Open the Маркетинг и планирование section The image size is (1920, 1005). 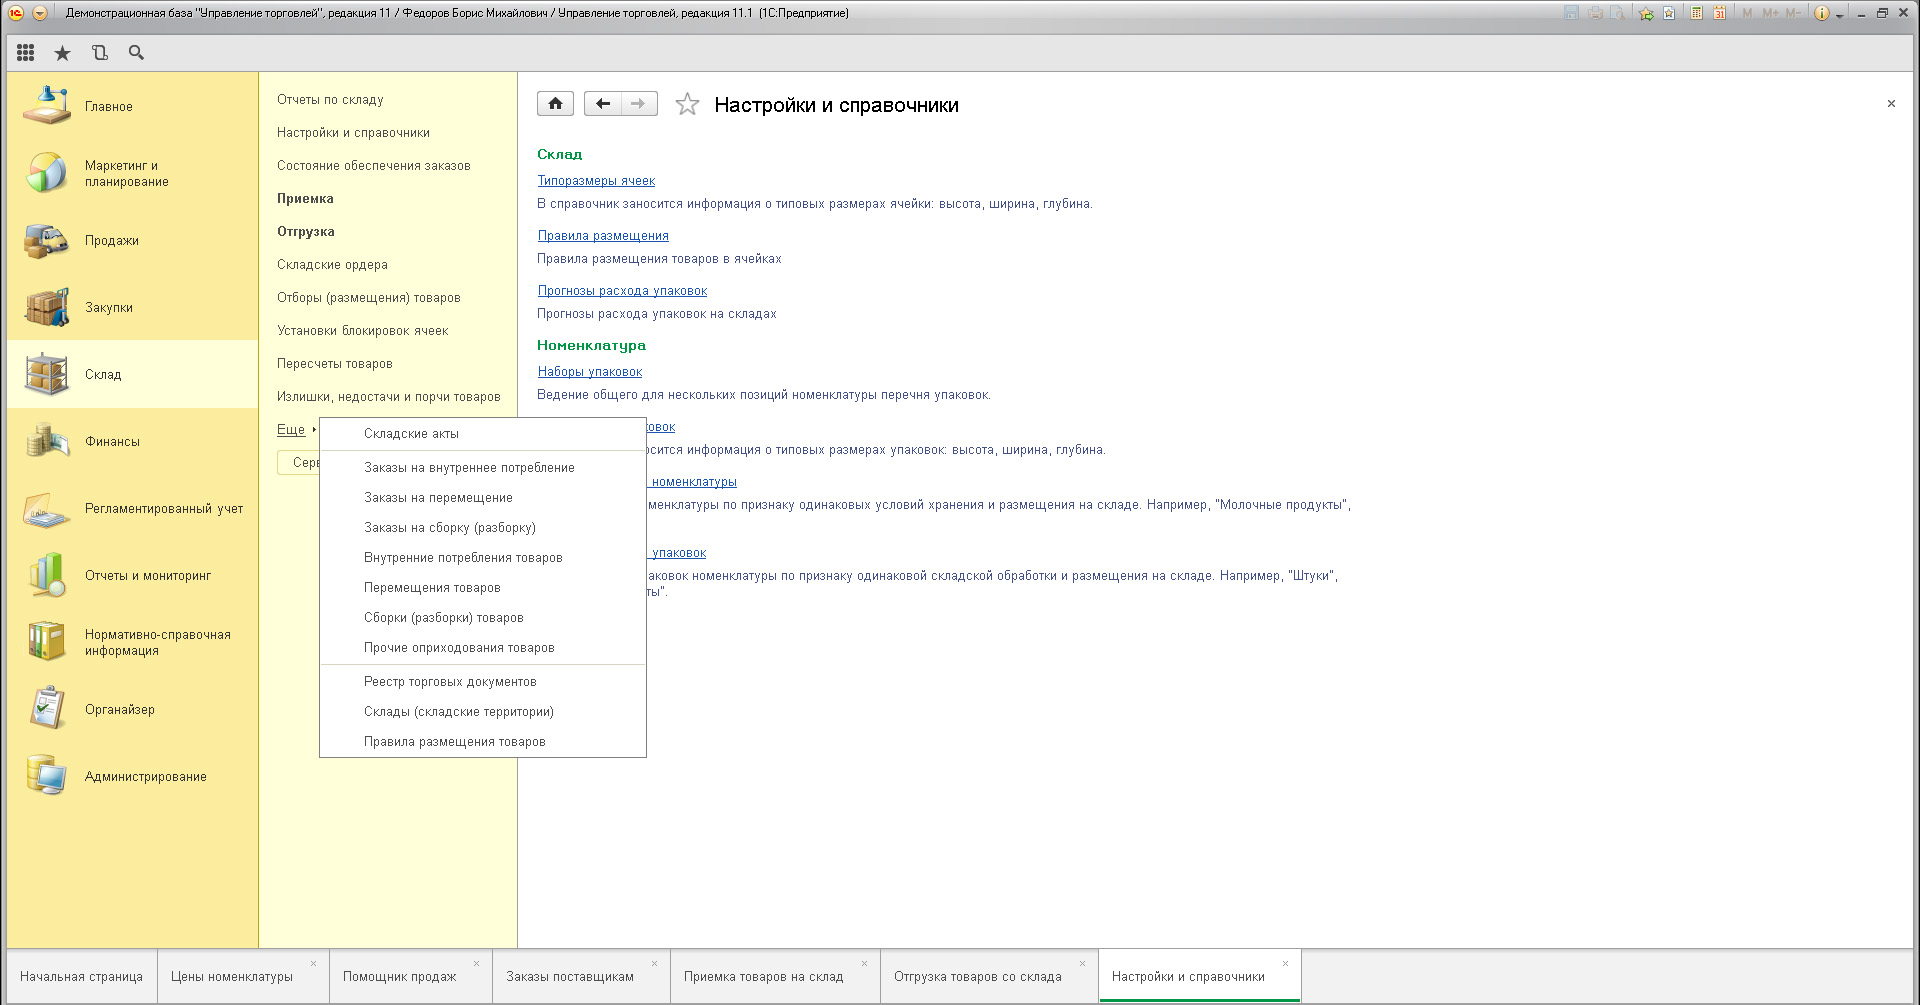click(x=132, y=173)
